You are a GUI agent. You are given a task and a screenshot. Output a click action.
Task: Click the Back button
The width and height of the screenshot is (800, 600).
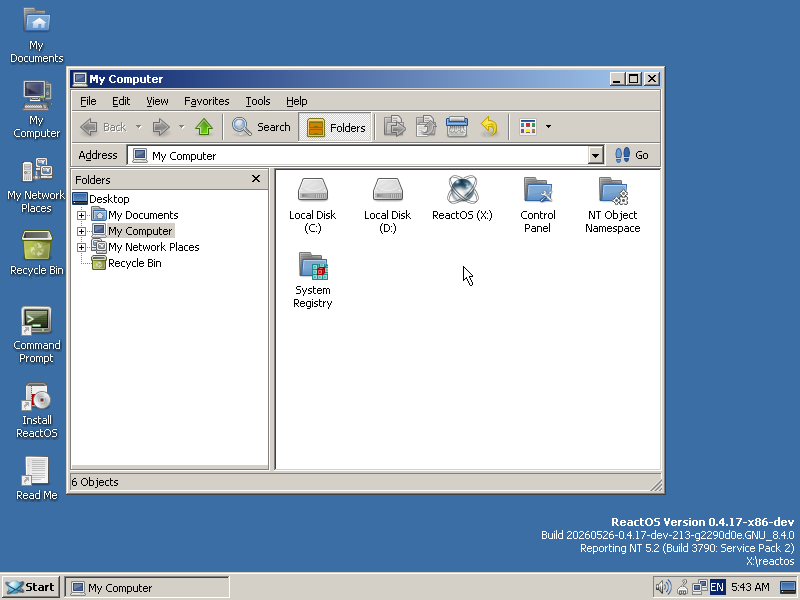(x=104, y=127)
